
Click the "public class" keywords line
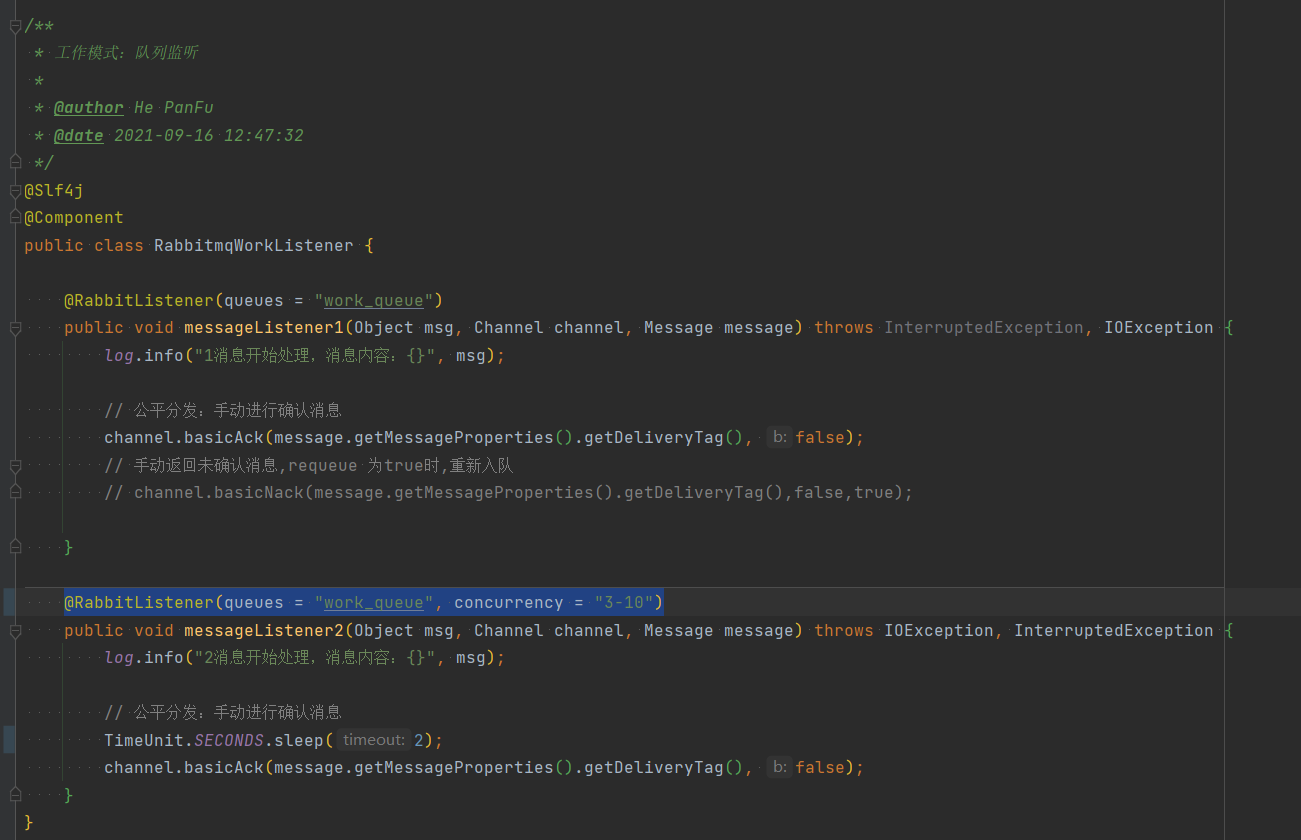tap(84, 245)
